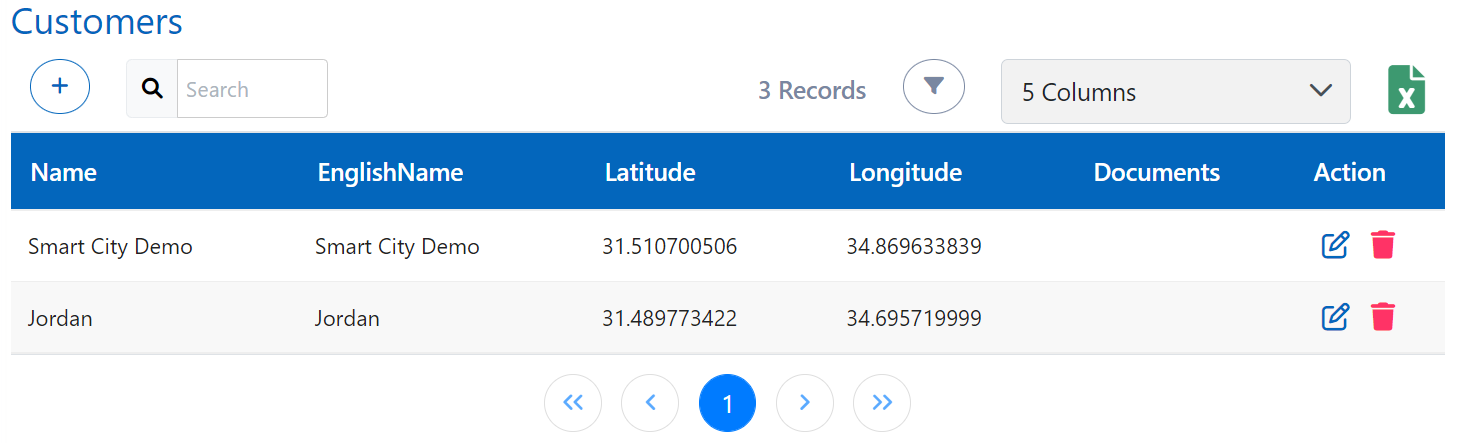Image resolution: width=1459 pixels, height=443 pixels.
Task: Click into the Search input field
Action: coord(251,89)
